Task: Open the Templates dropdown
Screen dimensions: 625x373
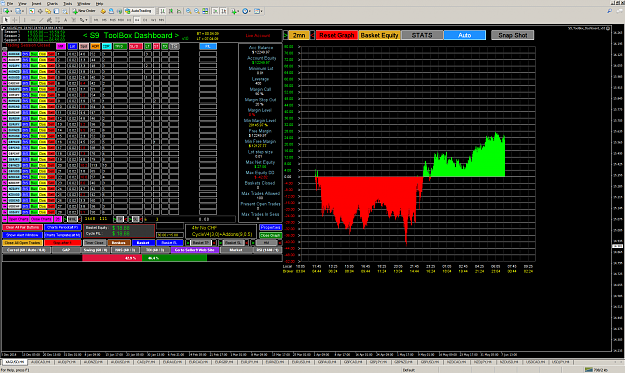Action: 262,11
